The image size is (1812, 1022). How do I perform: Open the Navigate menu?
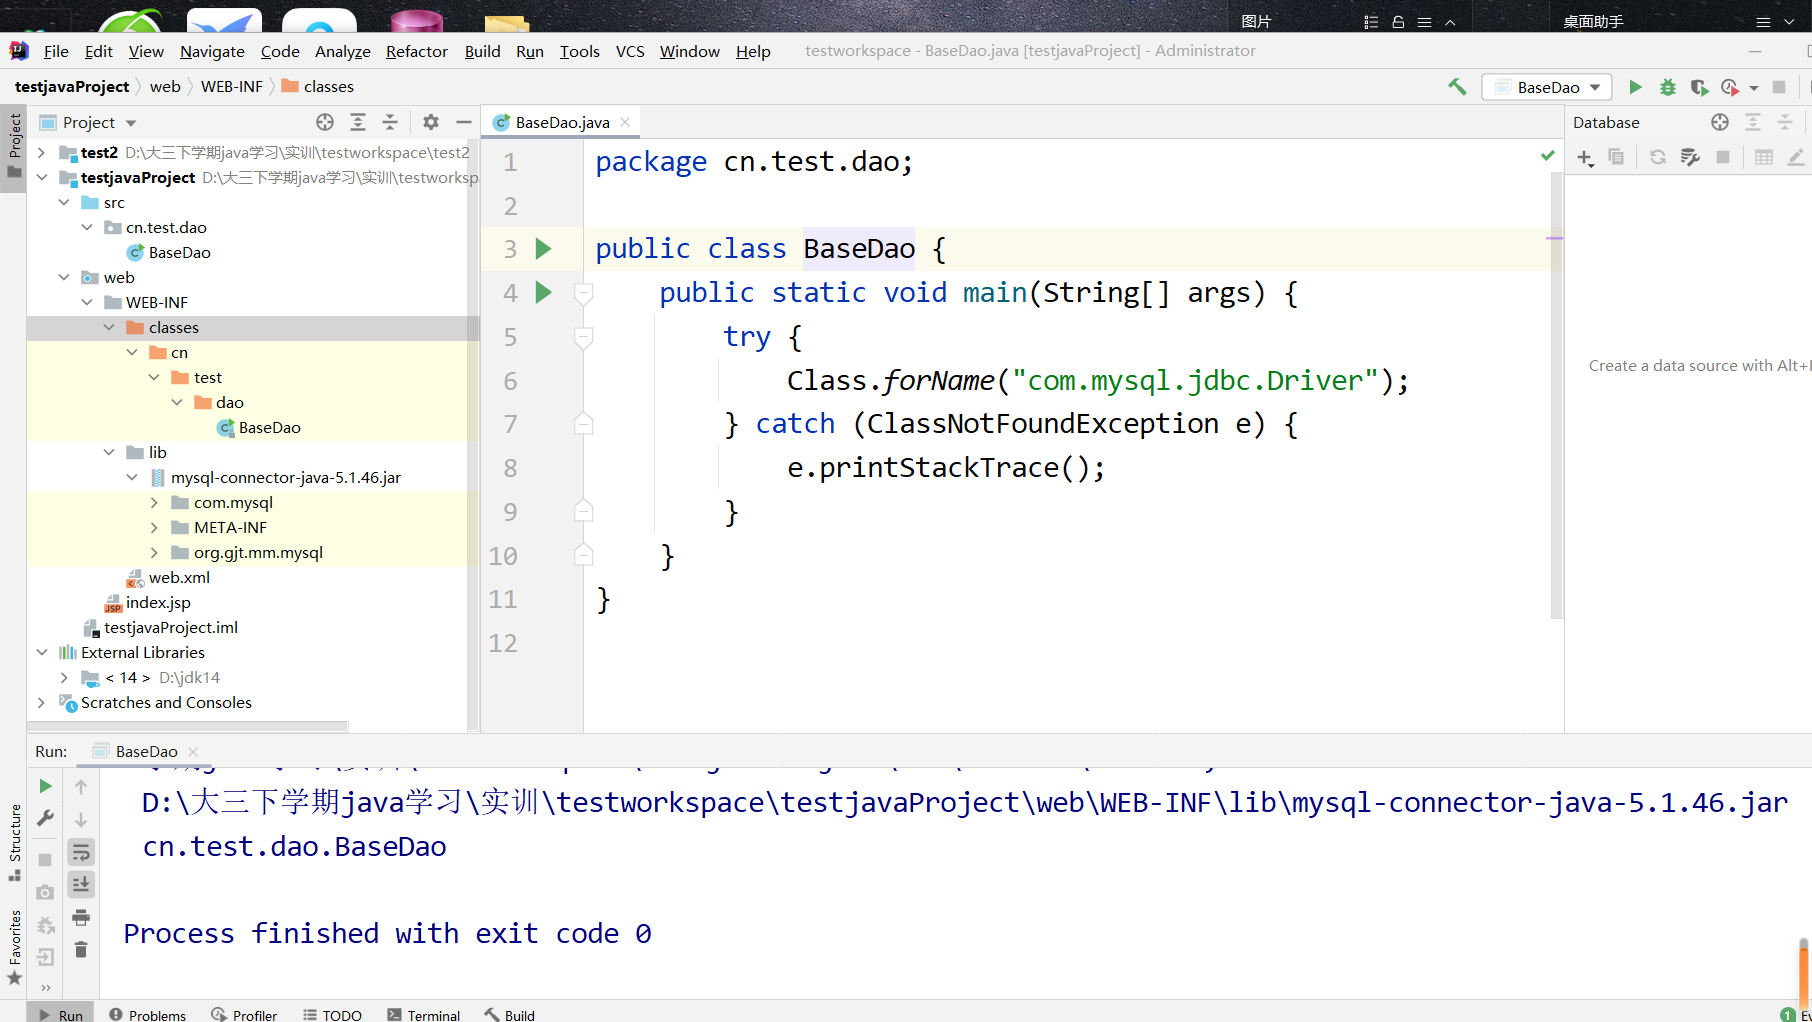coord(212,51)
